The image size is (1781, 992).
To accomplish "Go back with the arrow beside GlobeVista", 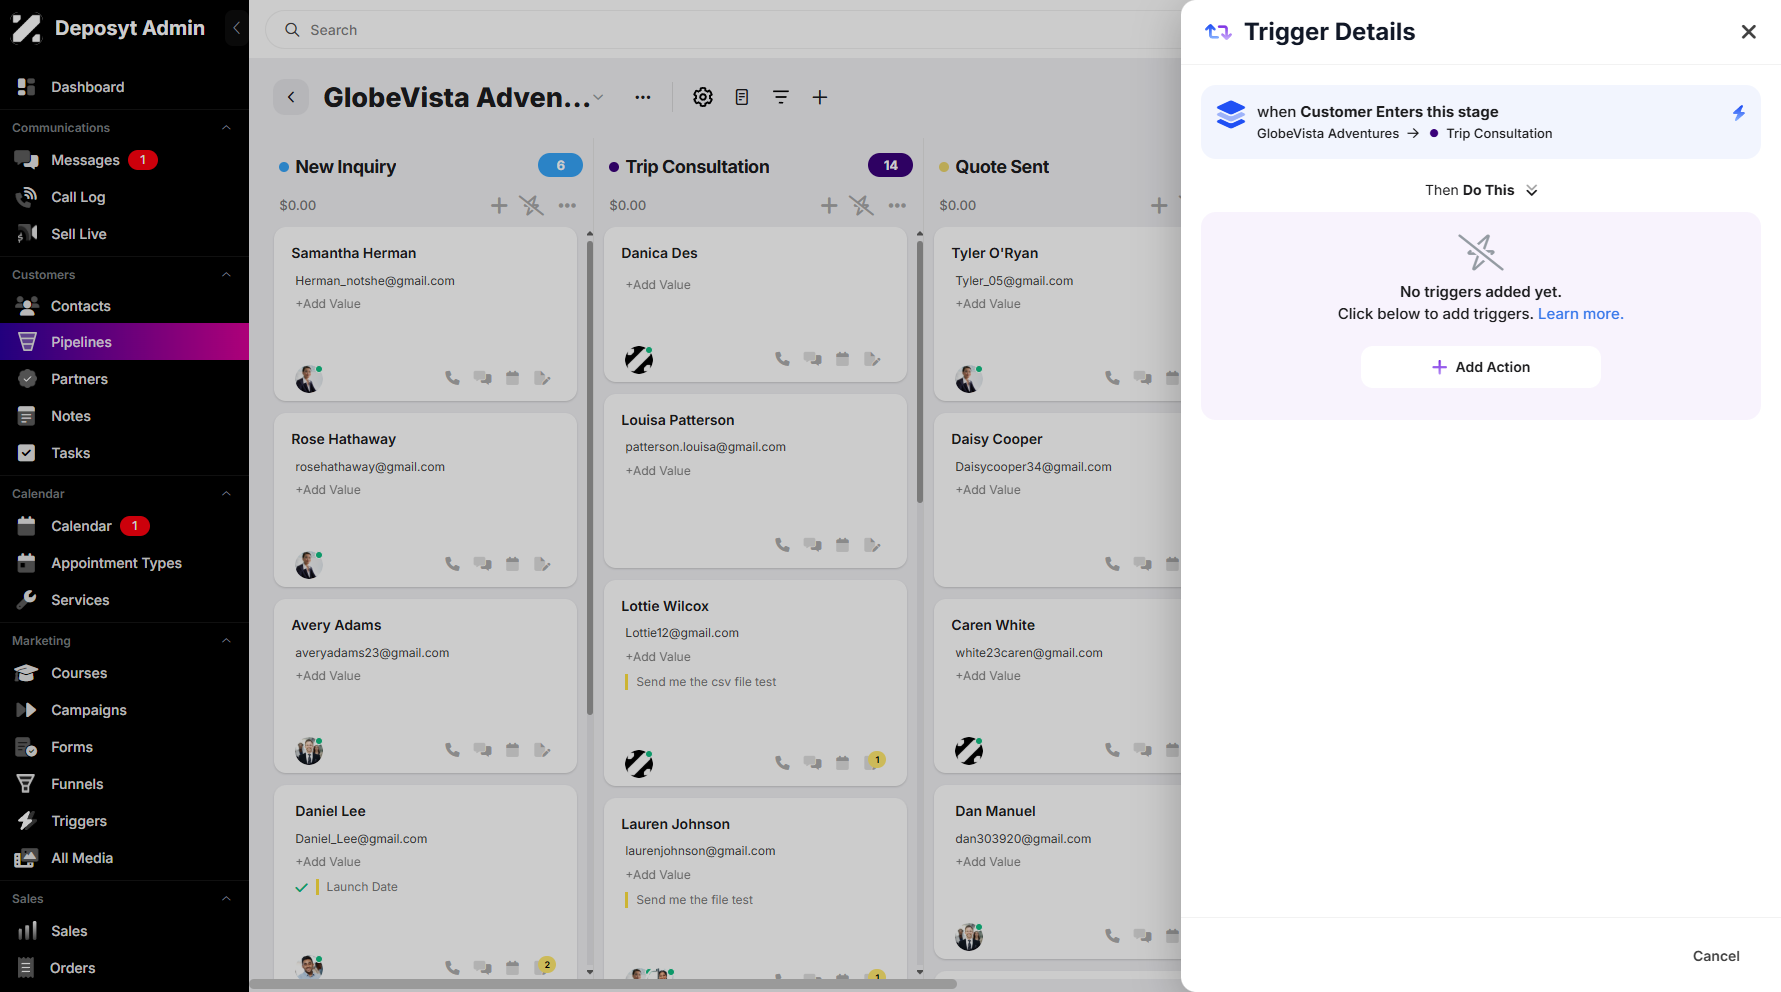I will (x=291, y=97).
